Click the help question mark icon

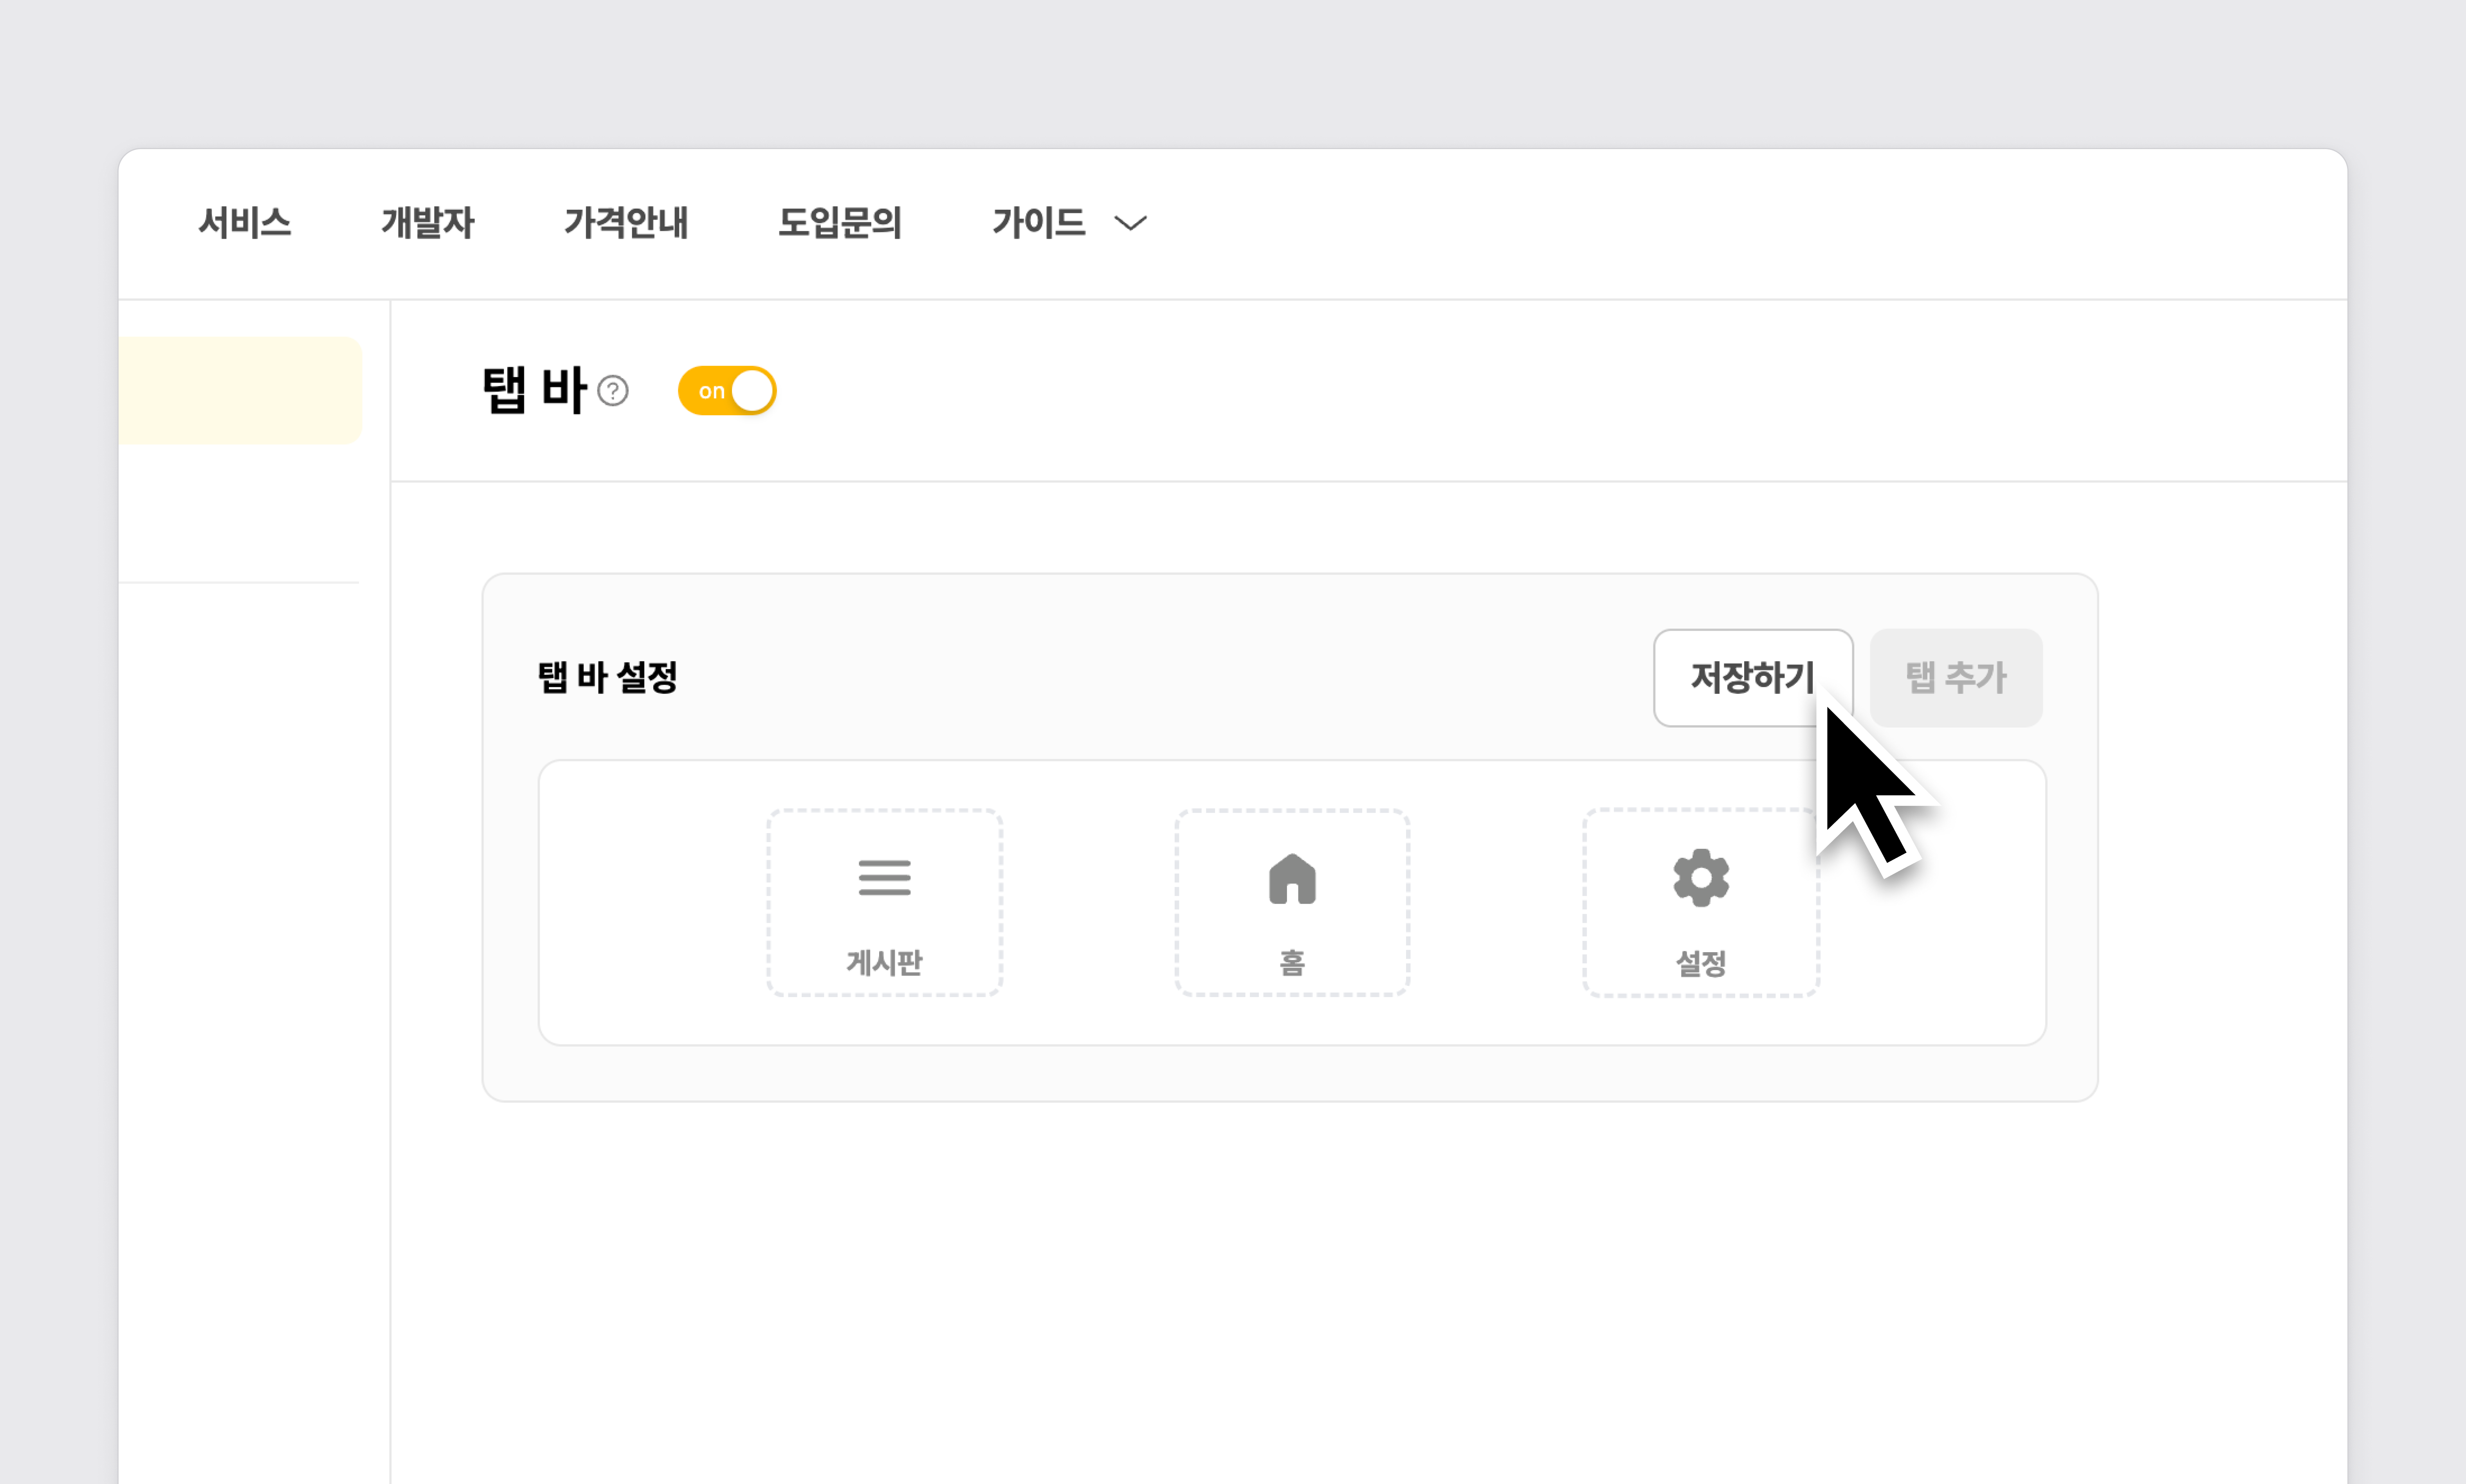click(613, 391)
